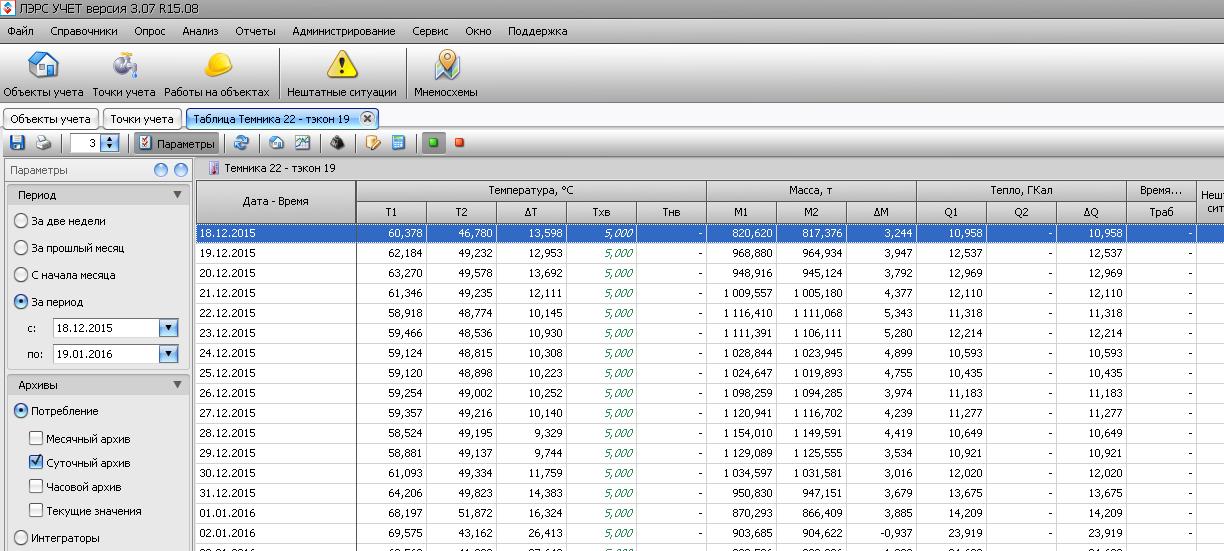The height and width of the screenshot is (551, 1224).
Task: Click the M1 column header
Action: point(741,212)
